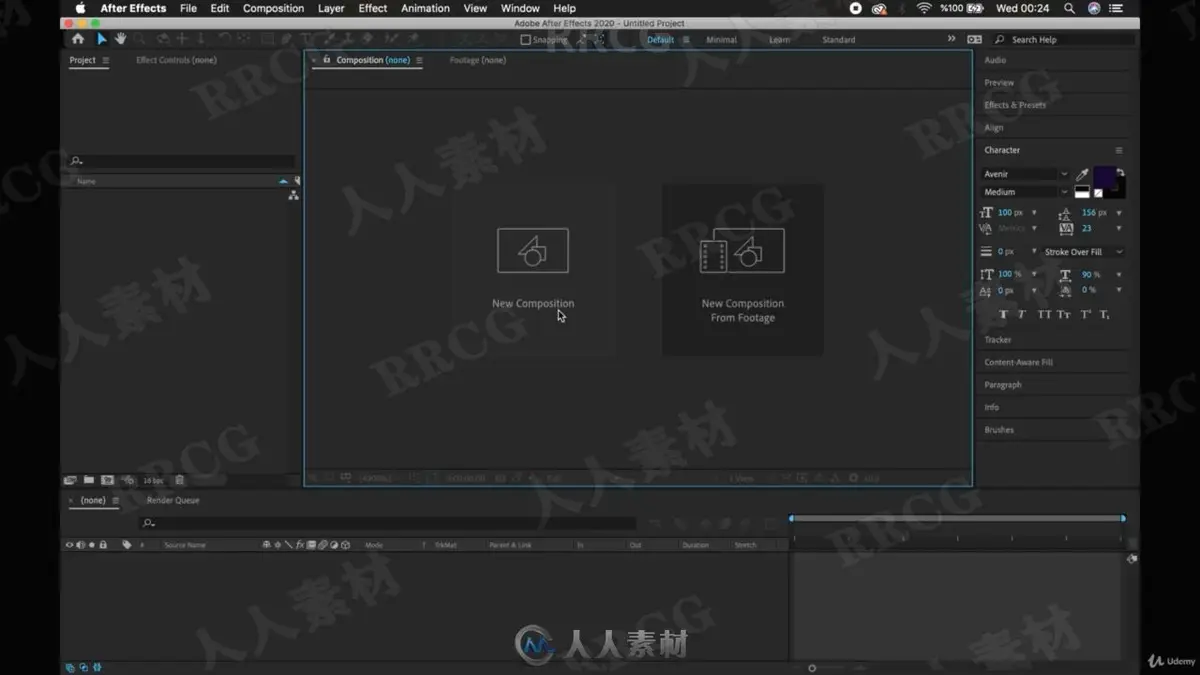
Task: Click the timeline layer search field
Action: (x=388, y=523)
